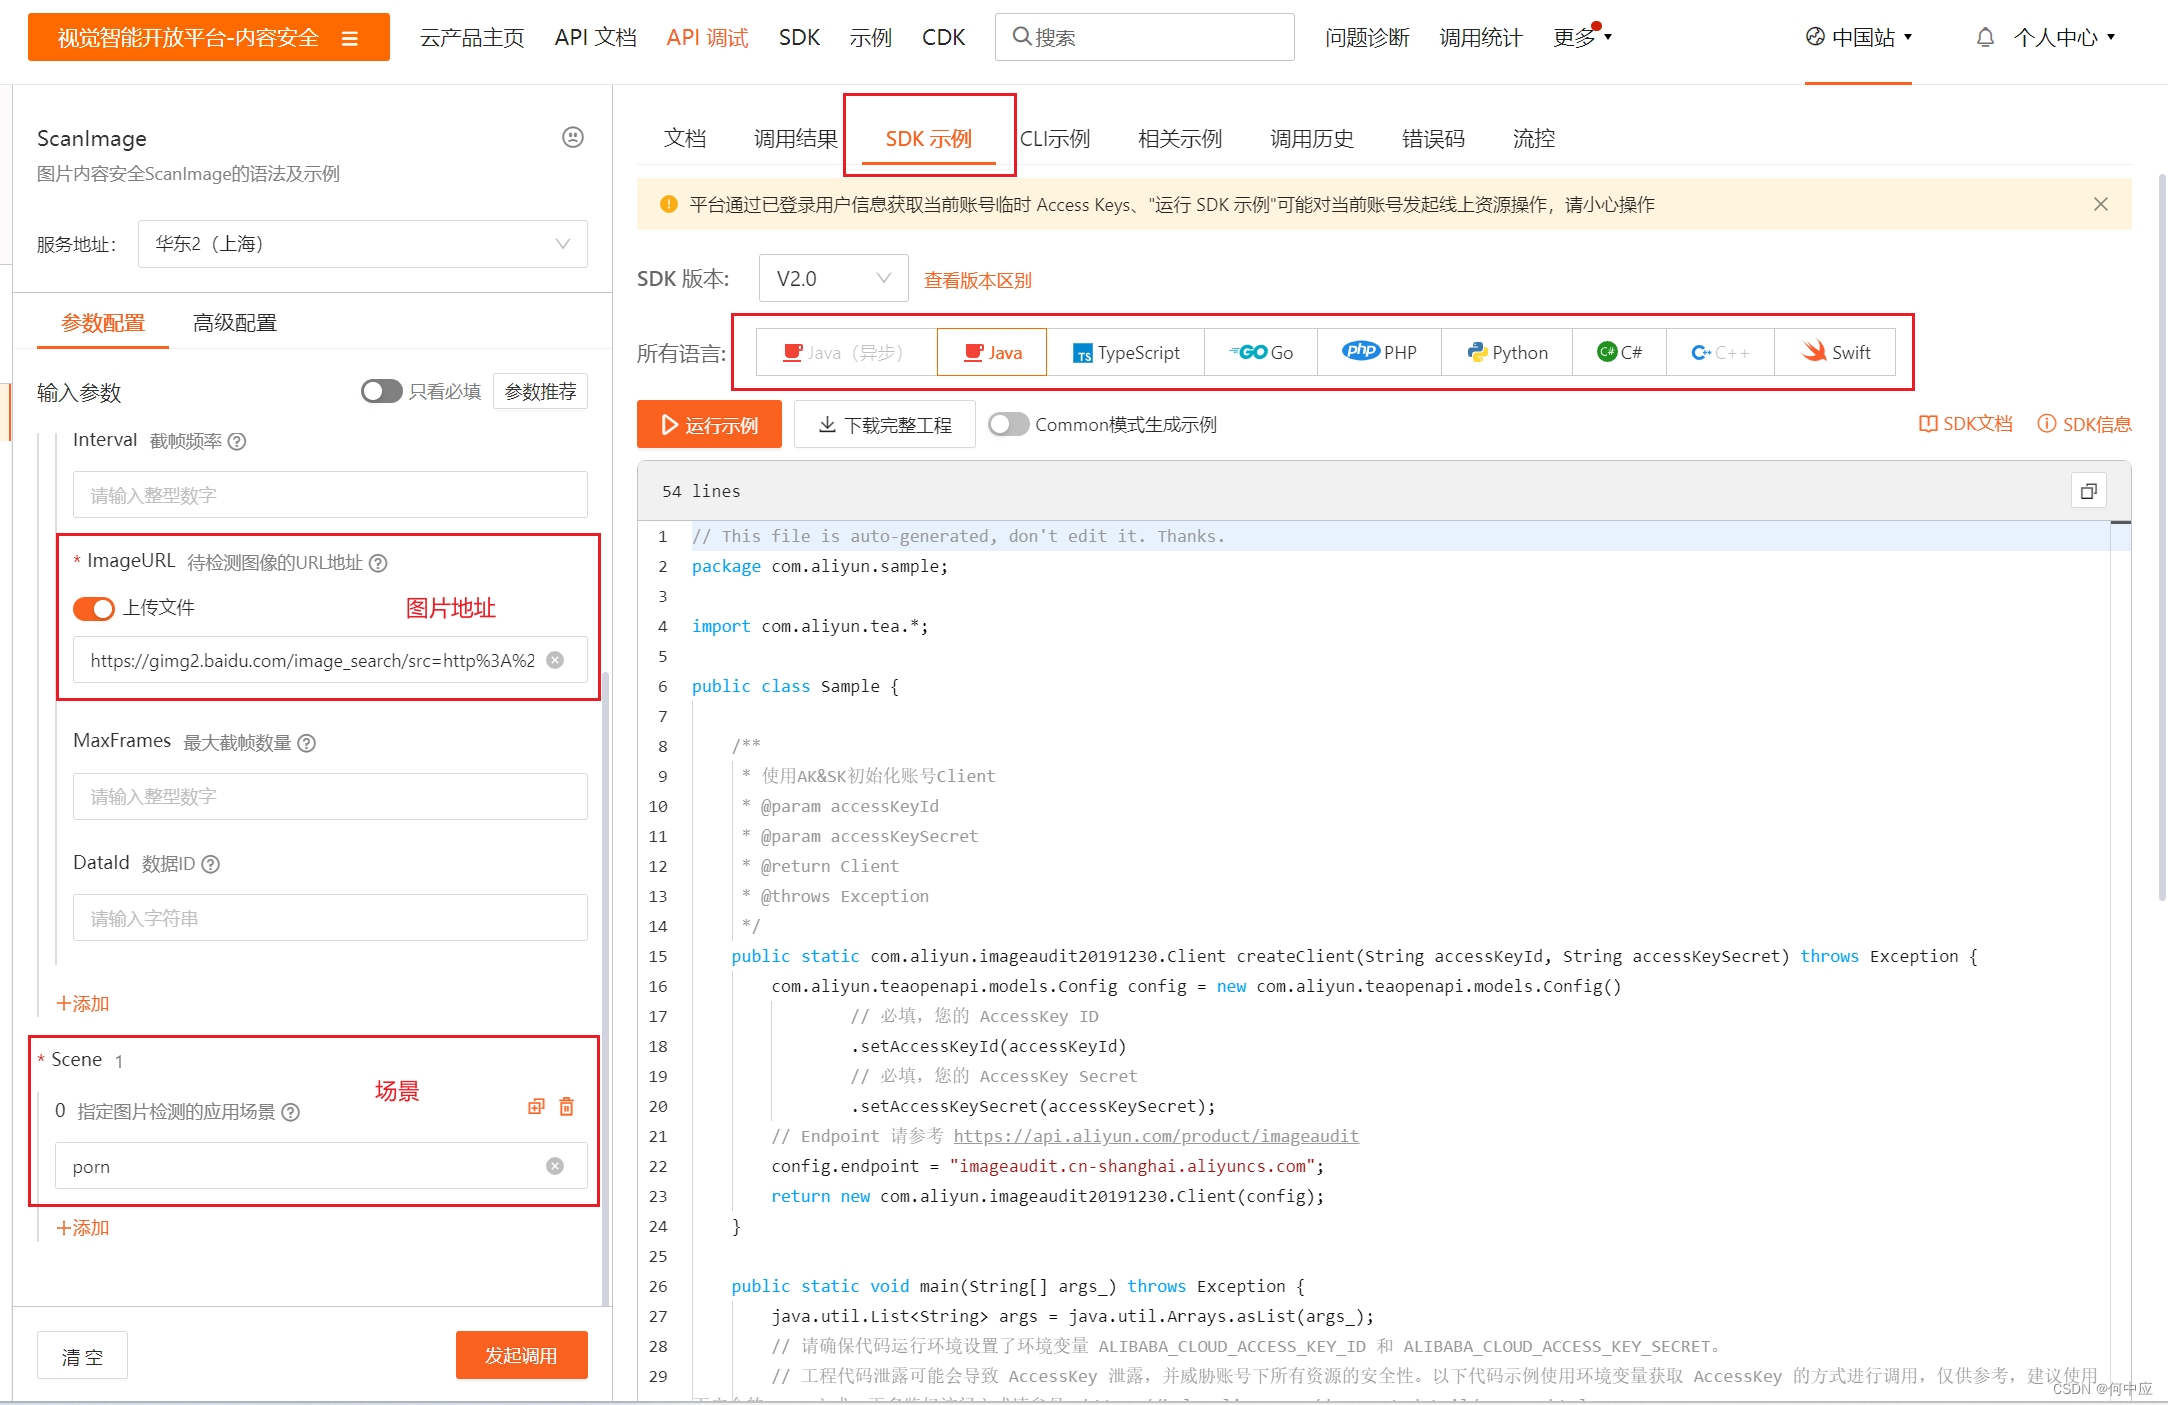The width and height of the screenshot is (2168, 1405).
Task: Open the notification bell
Action: pos(1985,37)
